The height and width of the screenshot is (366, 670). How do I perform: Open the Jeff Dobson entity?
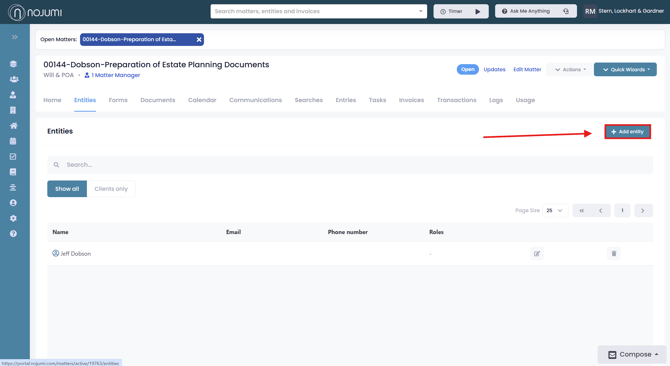(x=76, y=254)
